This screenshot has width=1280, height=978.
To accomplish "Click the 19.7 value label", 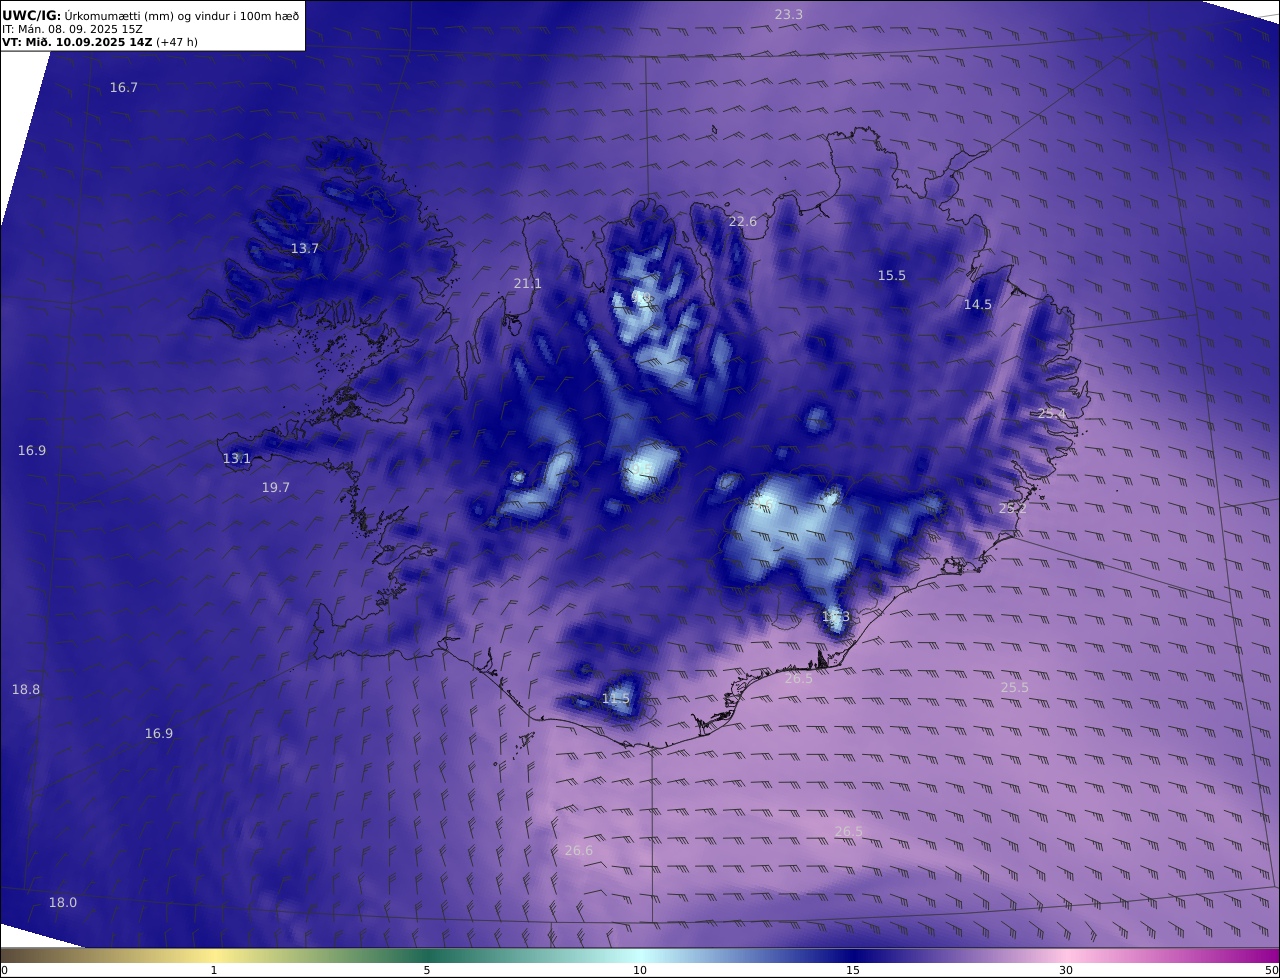I will coord(275,488).
